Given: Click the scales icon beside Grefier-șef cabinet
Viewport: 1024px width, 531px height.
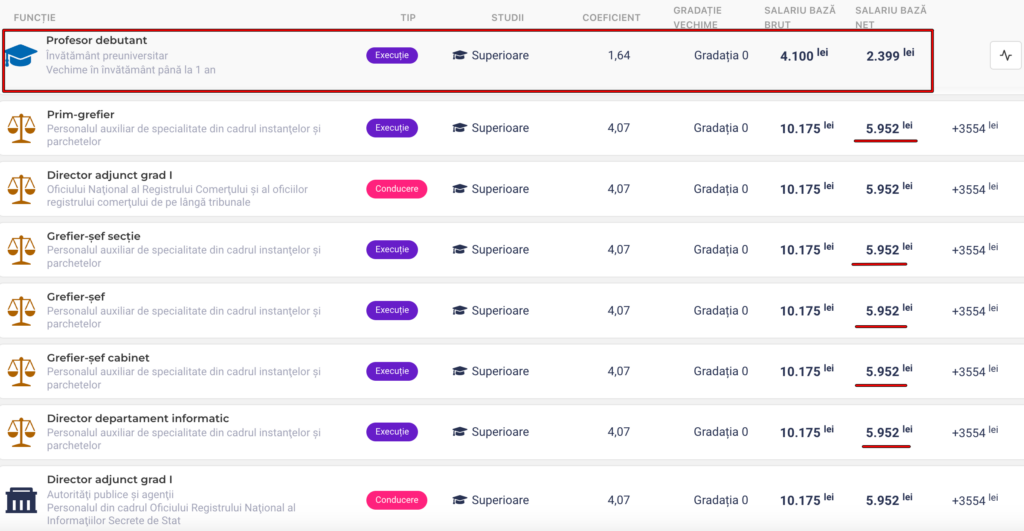Looking at the screenshot, I should (21, 371).
